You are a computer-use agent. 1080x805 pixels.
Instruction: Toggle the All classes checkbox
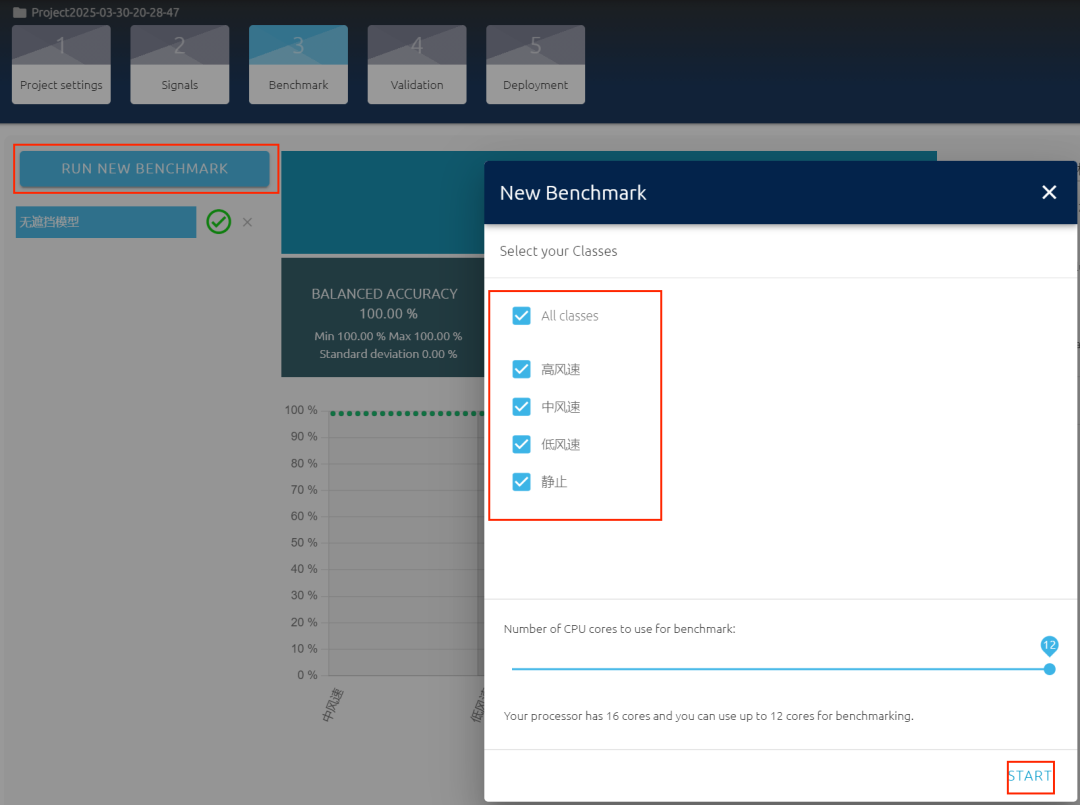pos(521,316)
